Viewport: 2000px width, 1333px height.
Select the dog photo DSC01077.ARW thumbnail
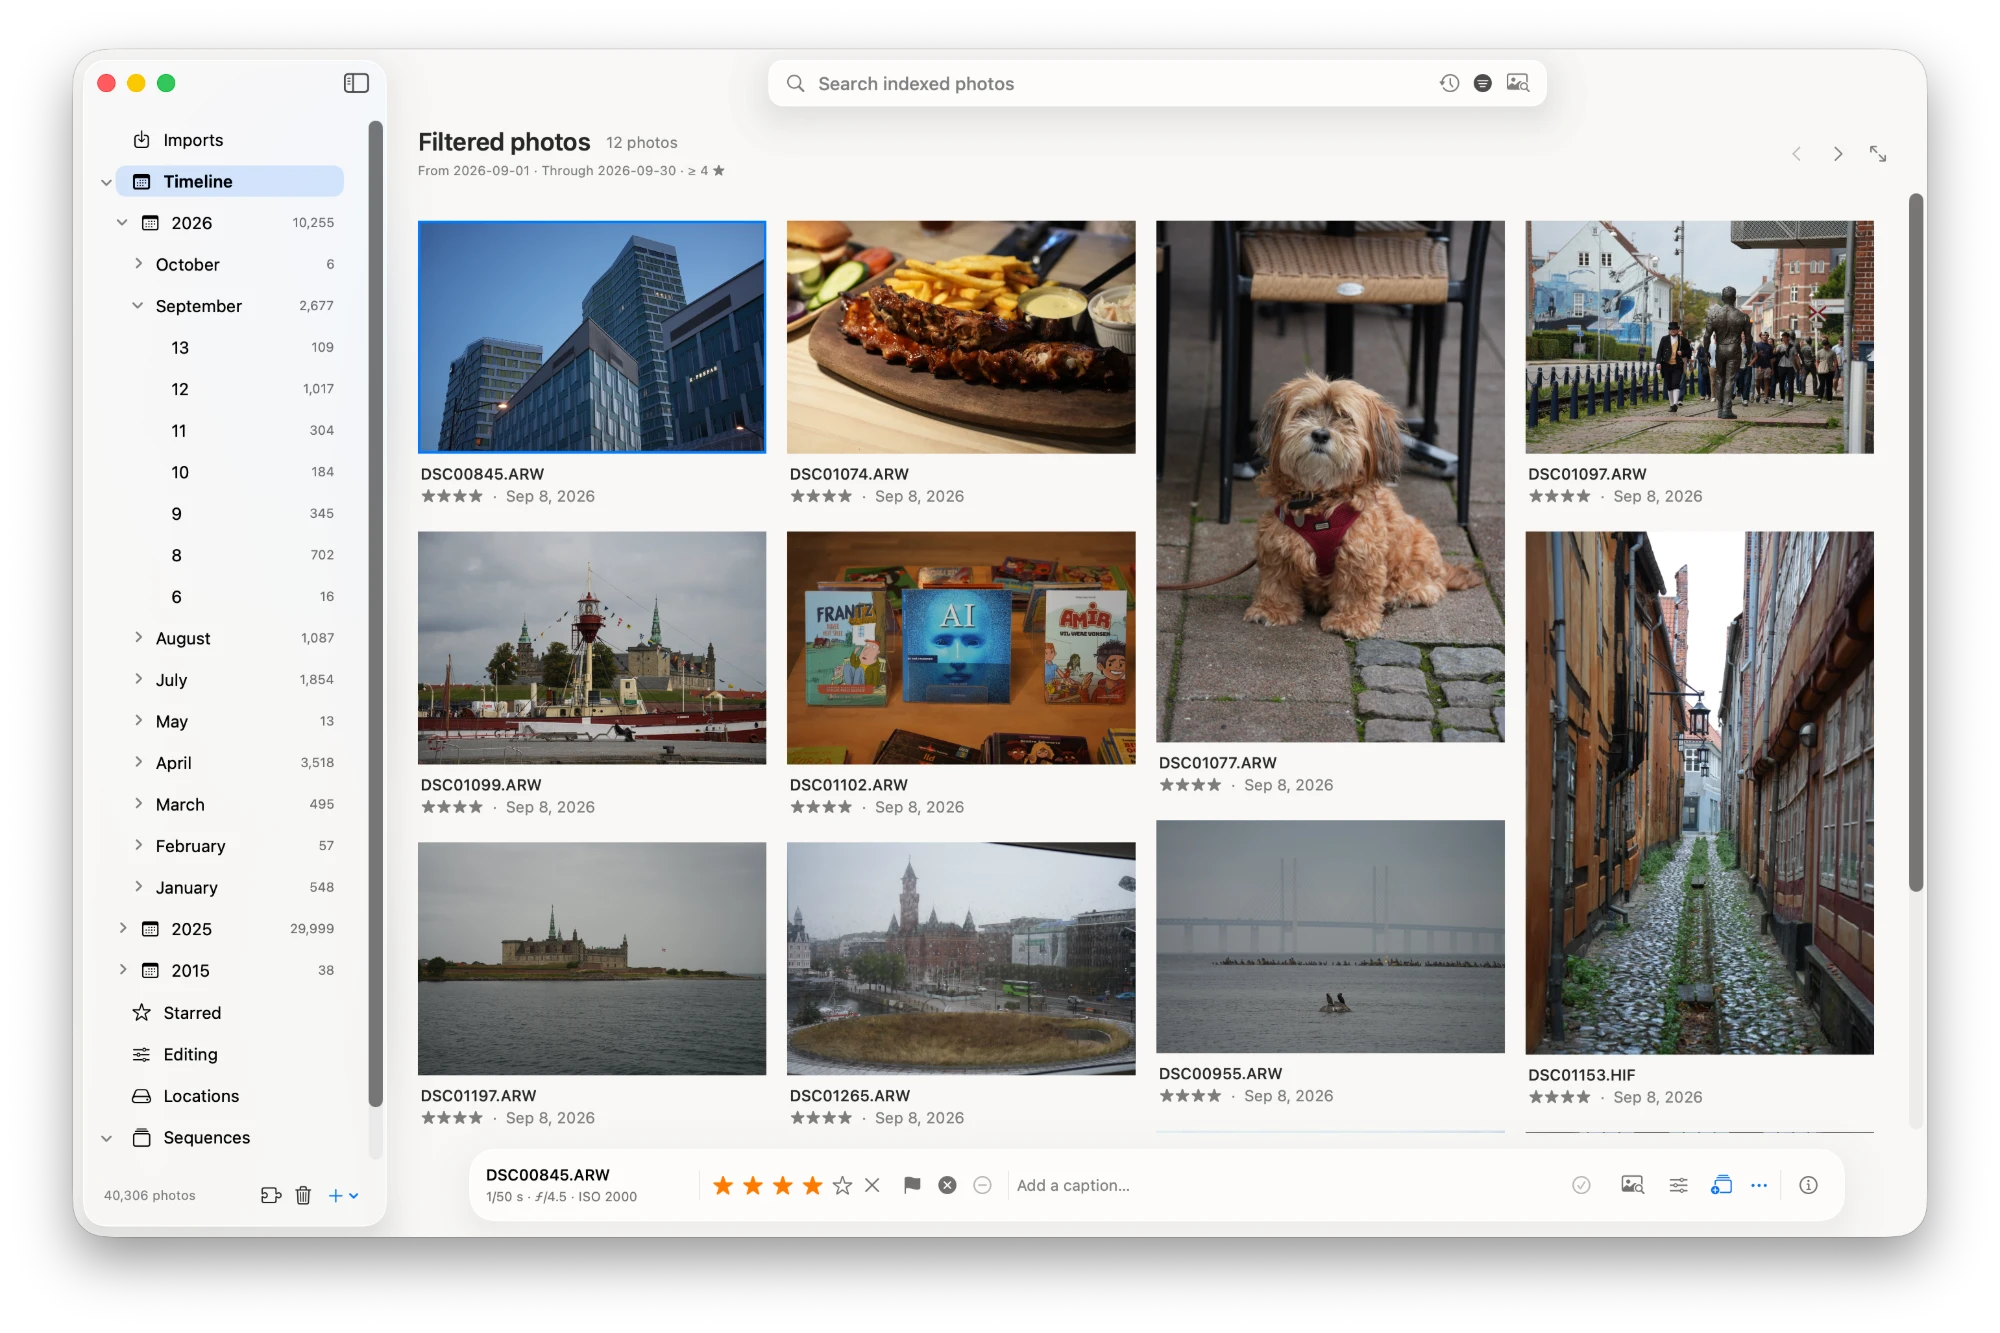1330,481
